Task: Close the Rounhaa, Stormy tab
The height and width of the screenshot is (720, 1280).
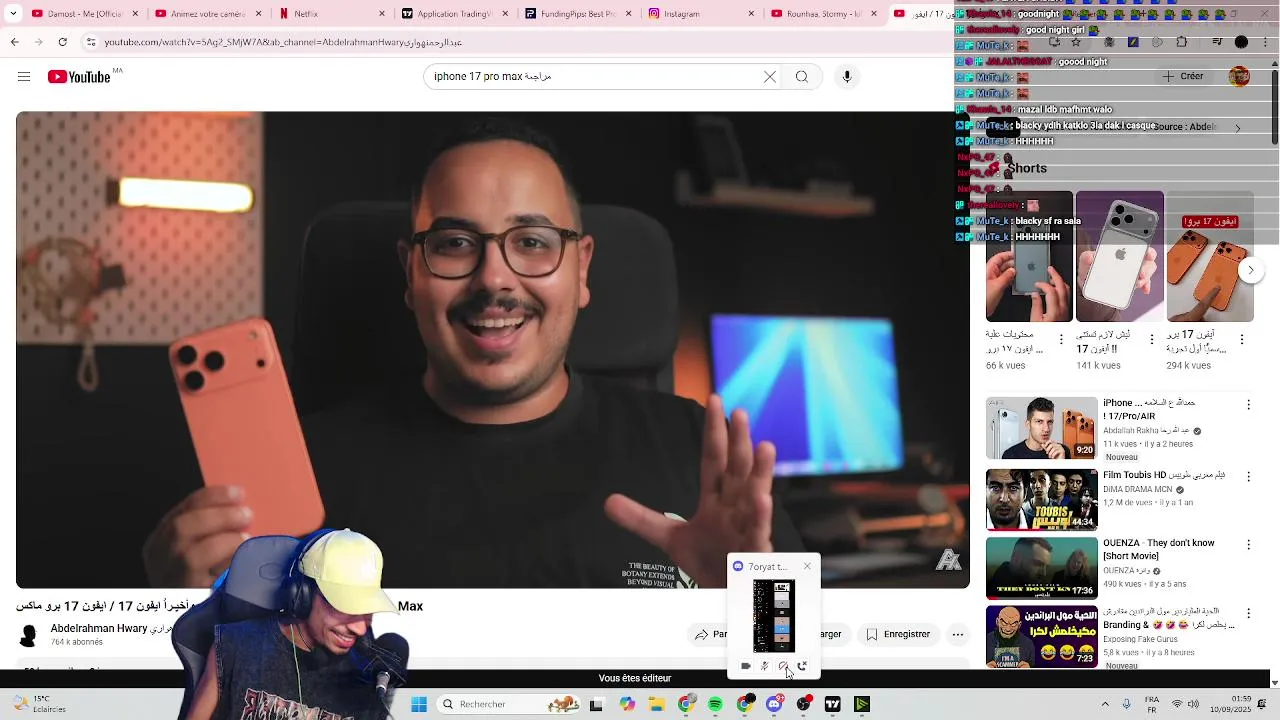Action: [874, 14]
